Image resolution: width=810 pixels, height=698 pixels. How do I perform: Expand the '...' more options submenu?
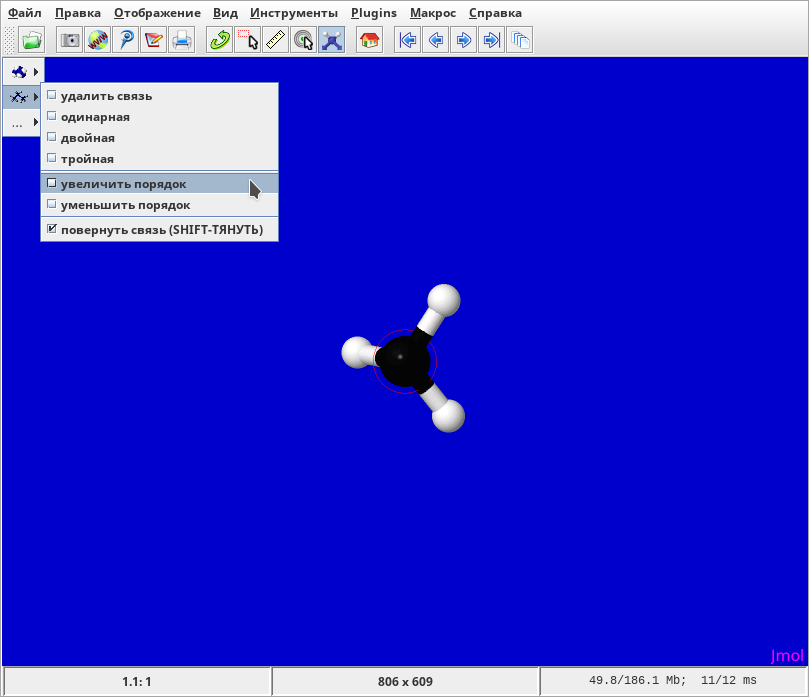click(22, 122)
